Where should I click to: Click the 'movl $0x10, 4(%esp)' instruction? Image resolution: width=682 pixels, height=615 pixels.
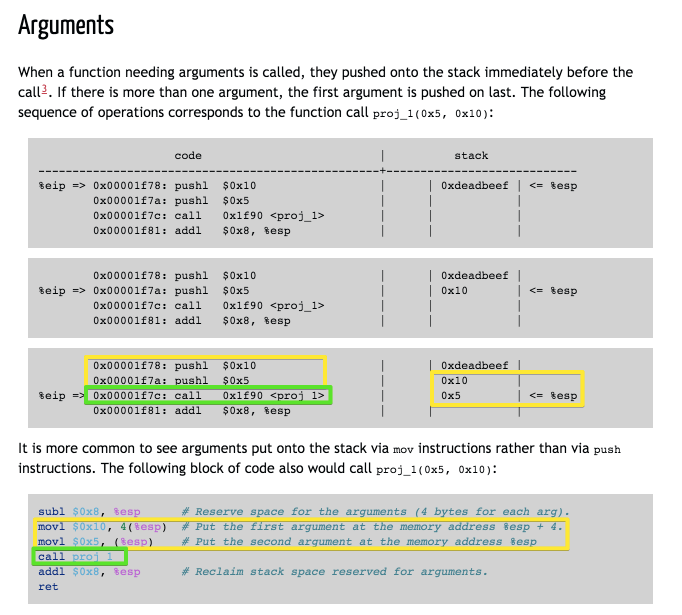[102, 527]
